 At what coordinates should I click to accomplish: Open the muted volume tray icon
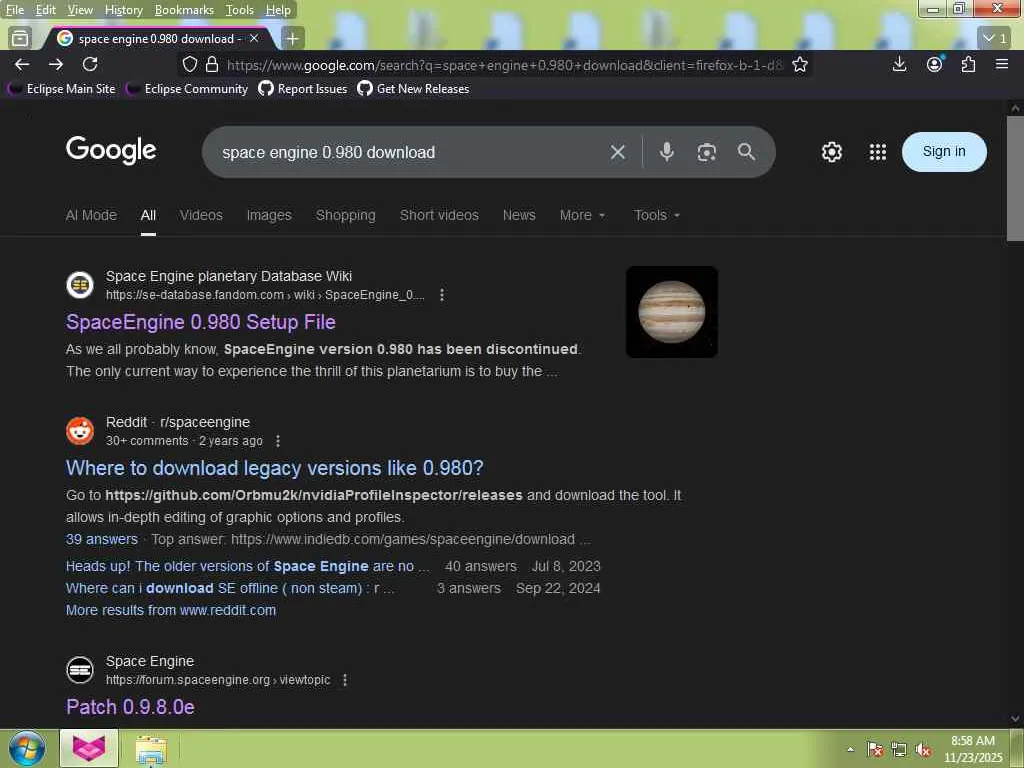click(x=923, y=750)
